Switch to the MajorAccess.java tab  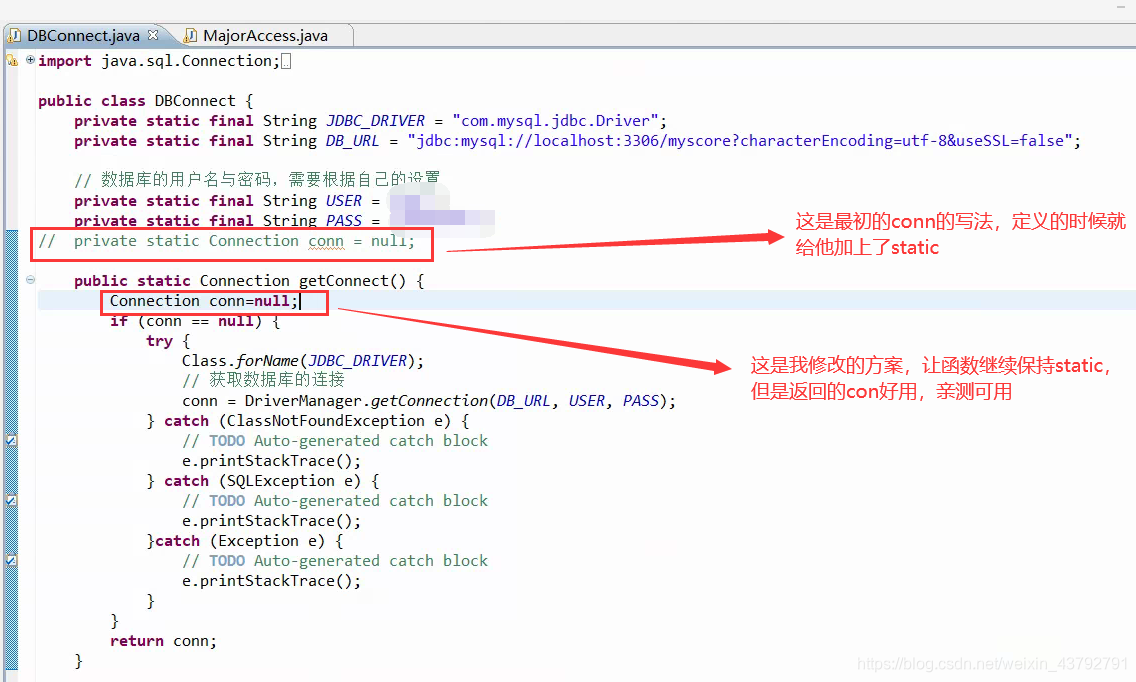pyautogui.click(x=265, y=34)
